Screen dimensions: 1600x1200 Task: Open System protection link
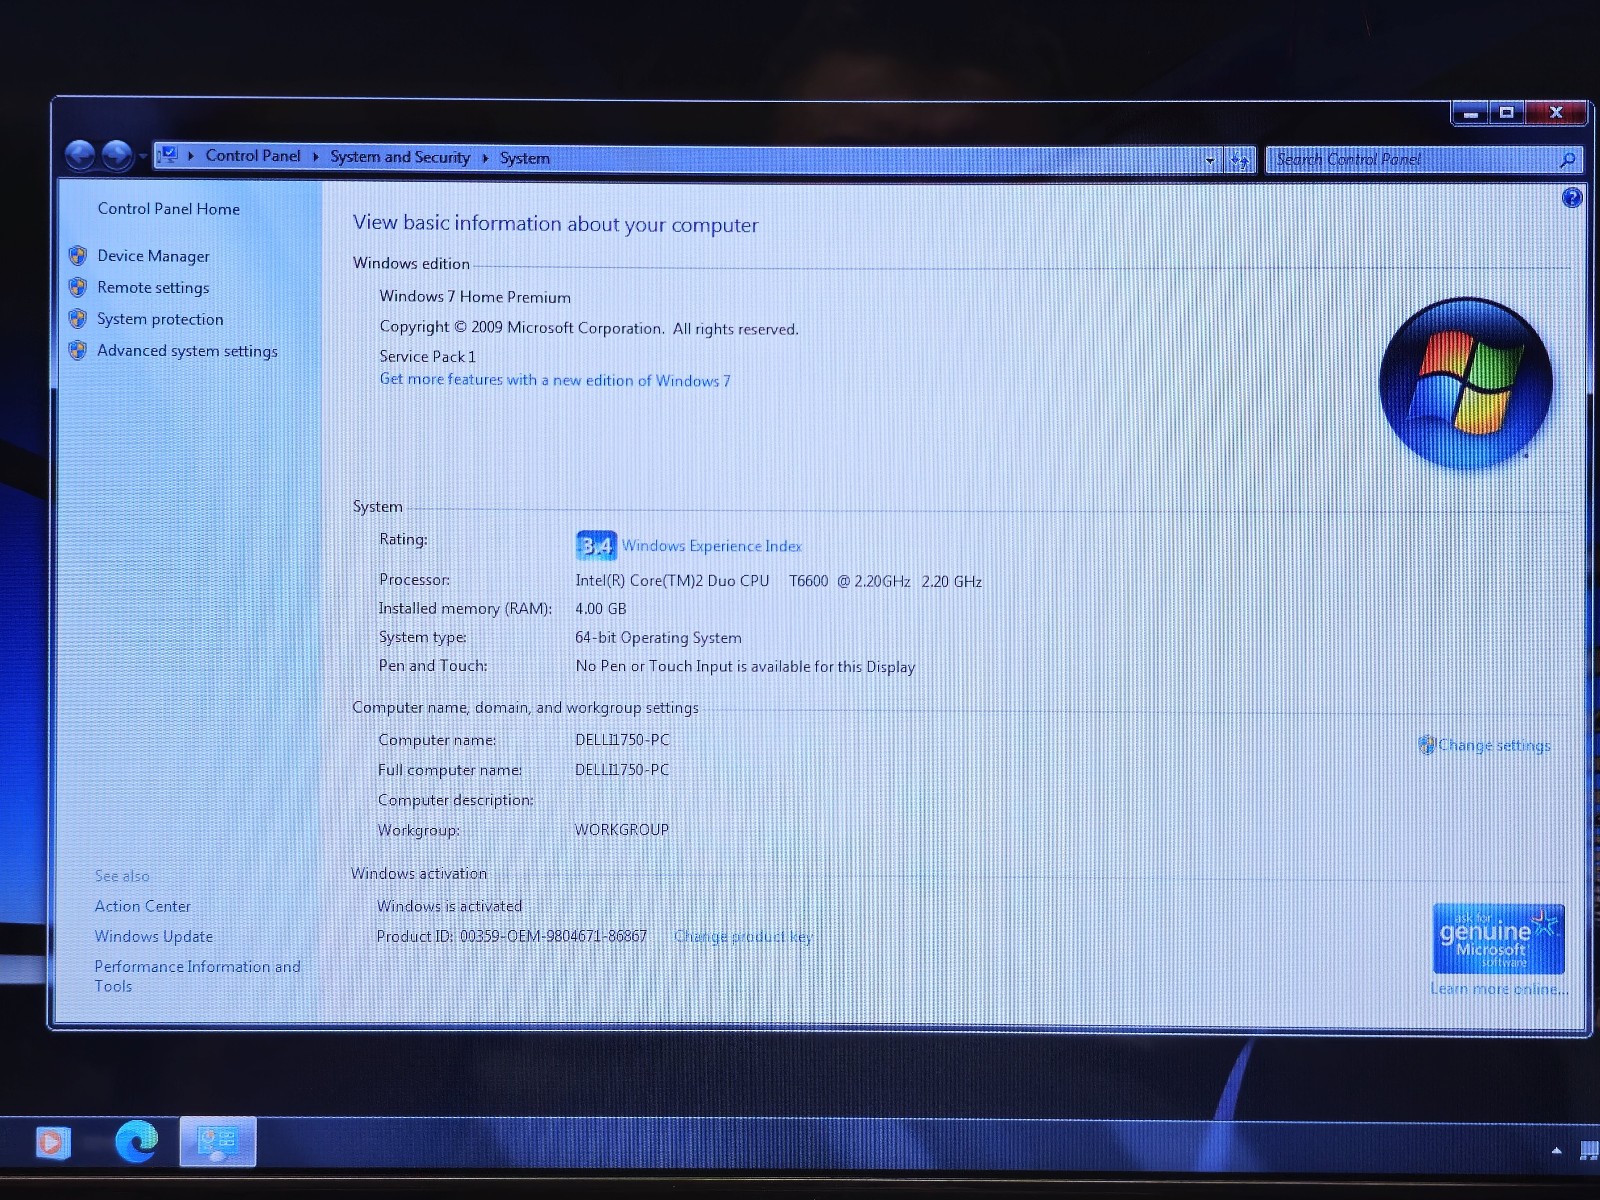click(160, 319)
